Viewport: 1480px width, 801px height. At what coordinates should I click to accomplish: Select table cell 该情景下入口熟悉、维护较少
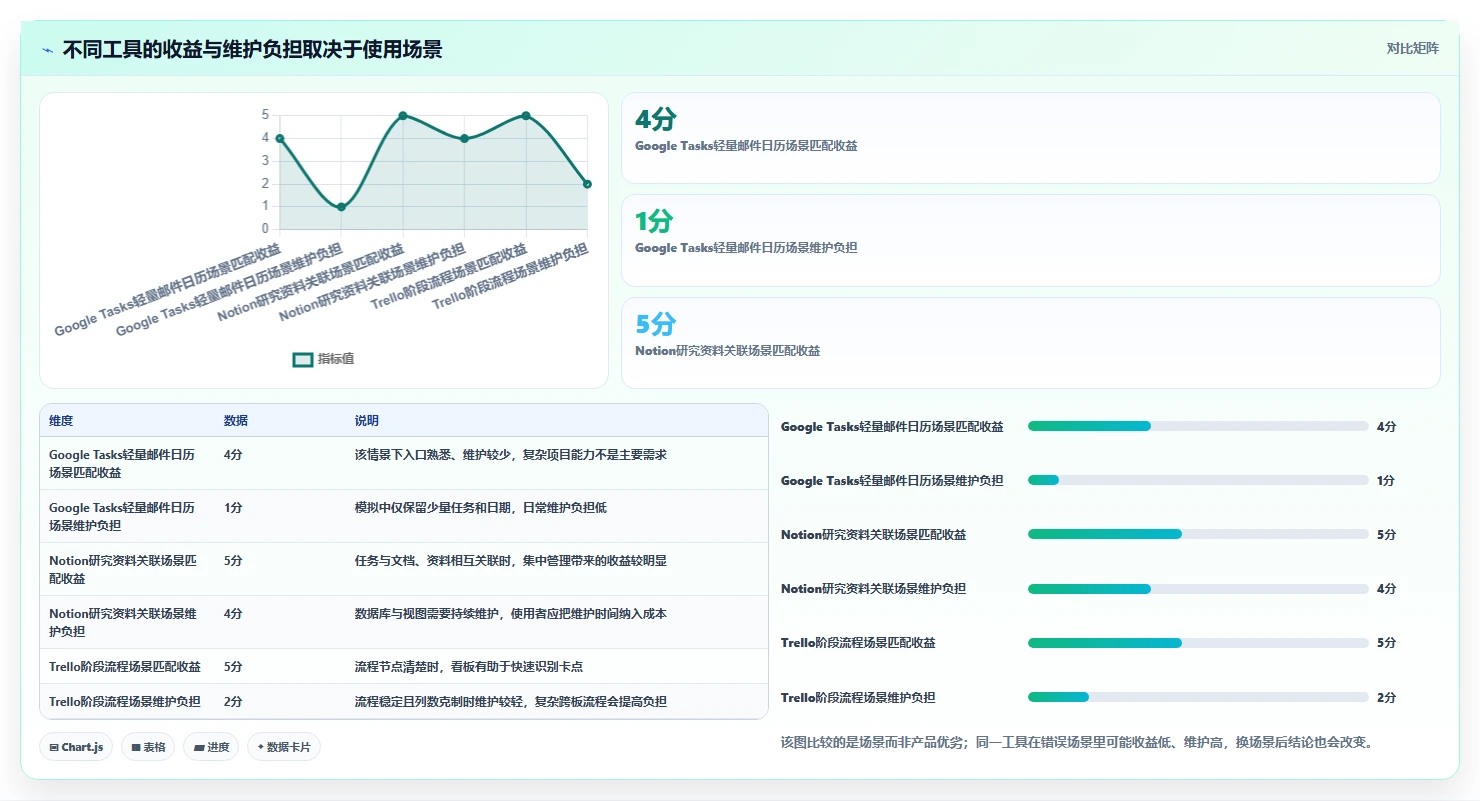(x=510, y=455)
